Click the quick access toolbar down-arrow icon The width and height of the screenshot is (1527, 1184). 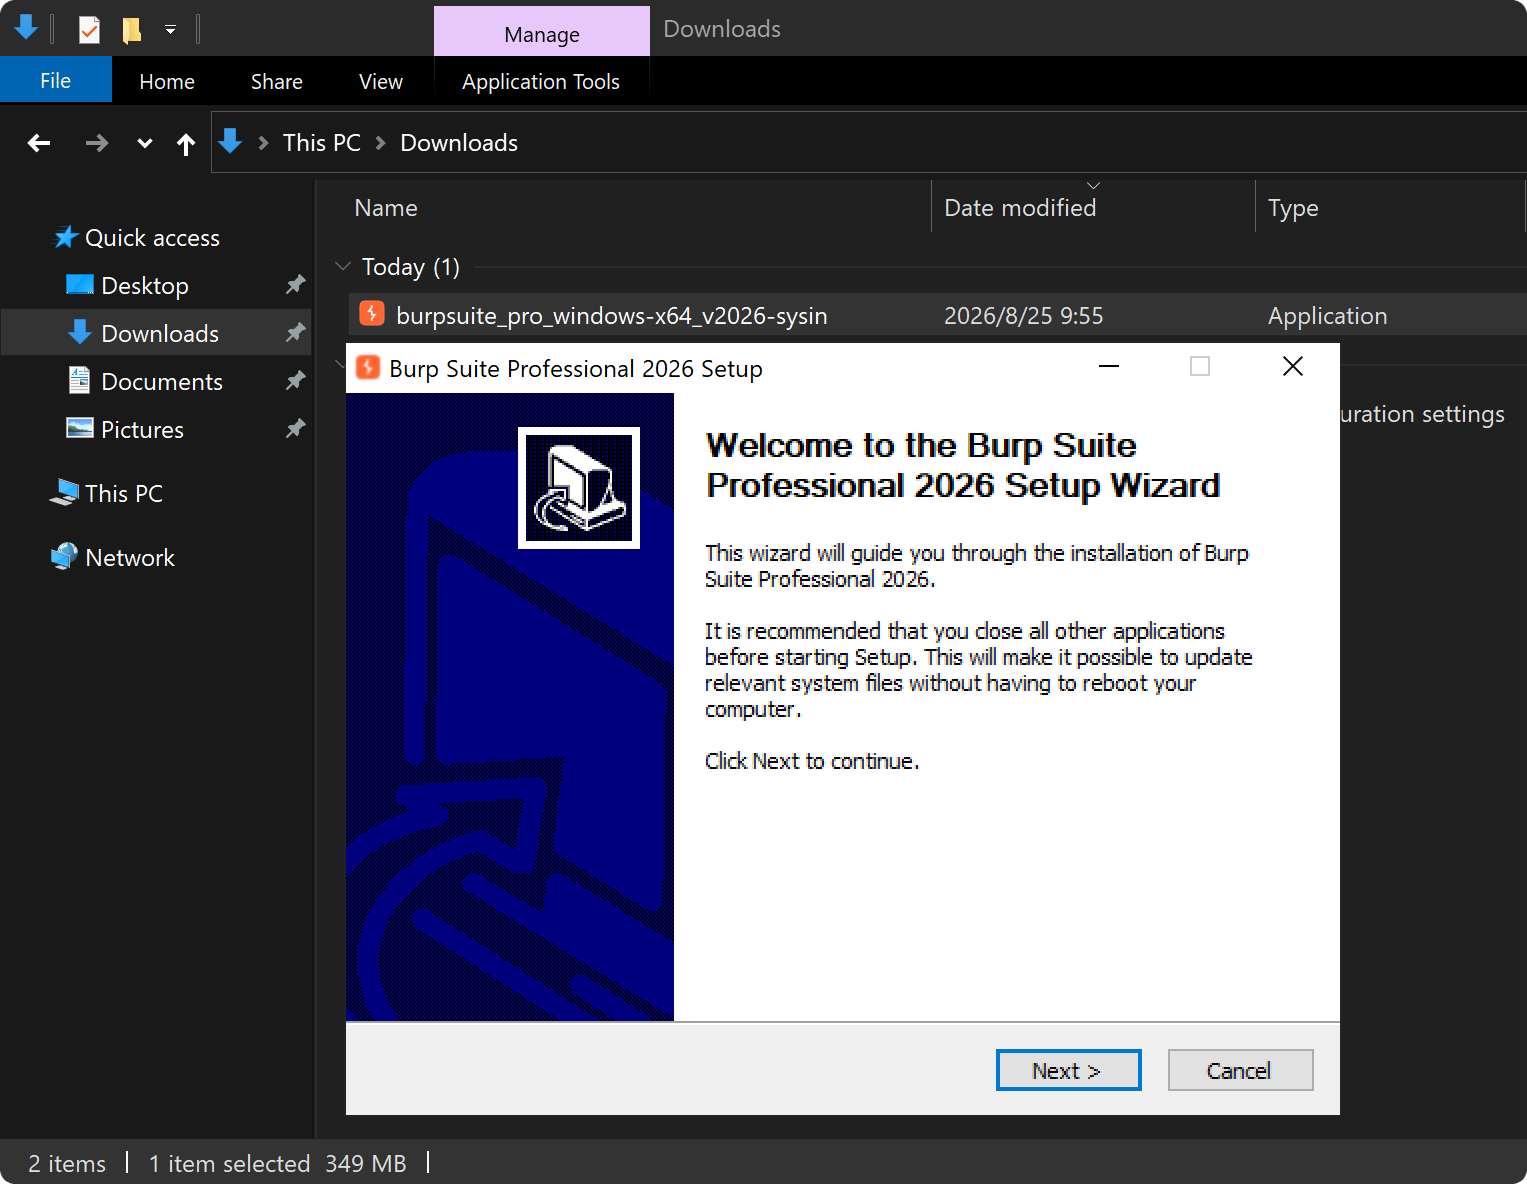point(26,27)
